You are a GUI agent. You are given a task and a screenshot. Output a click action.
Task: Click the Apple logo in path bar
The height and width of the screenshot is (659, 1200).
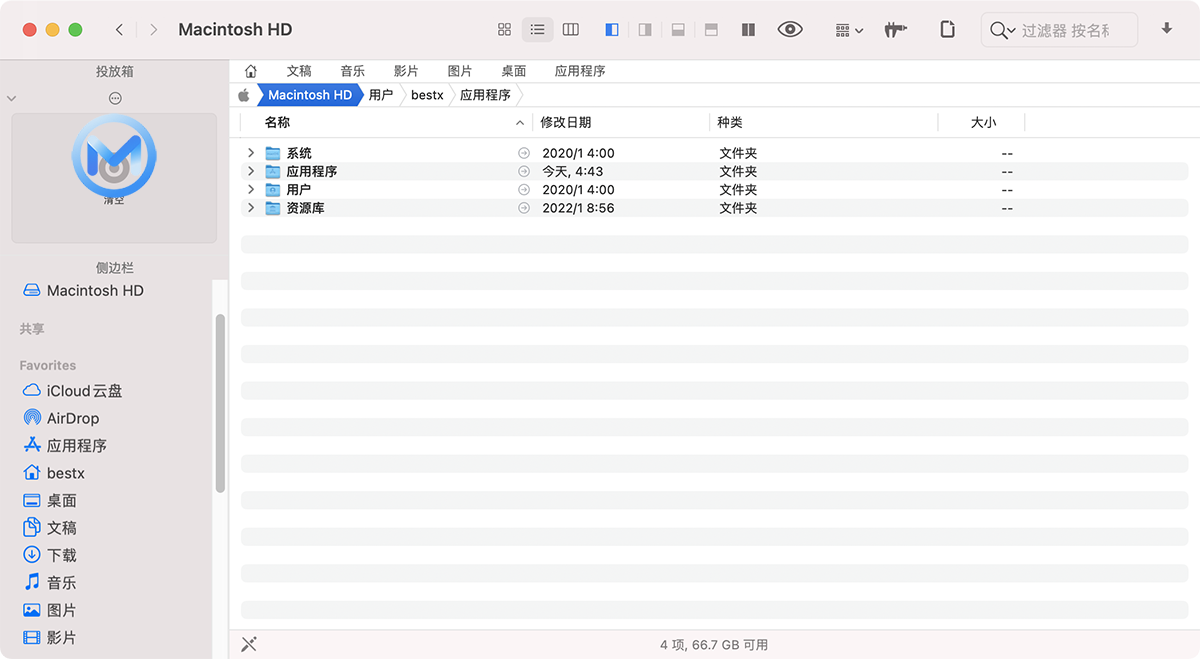pyautogui.click(x=244, y=95)
